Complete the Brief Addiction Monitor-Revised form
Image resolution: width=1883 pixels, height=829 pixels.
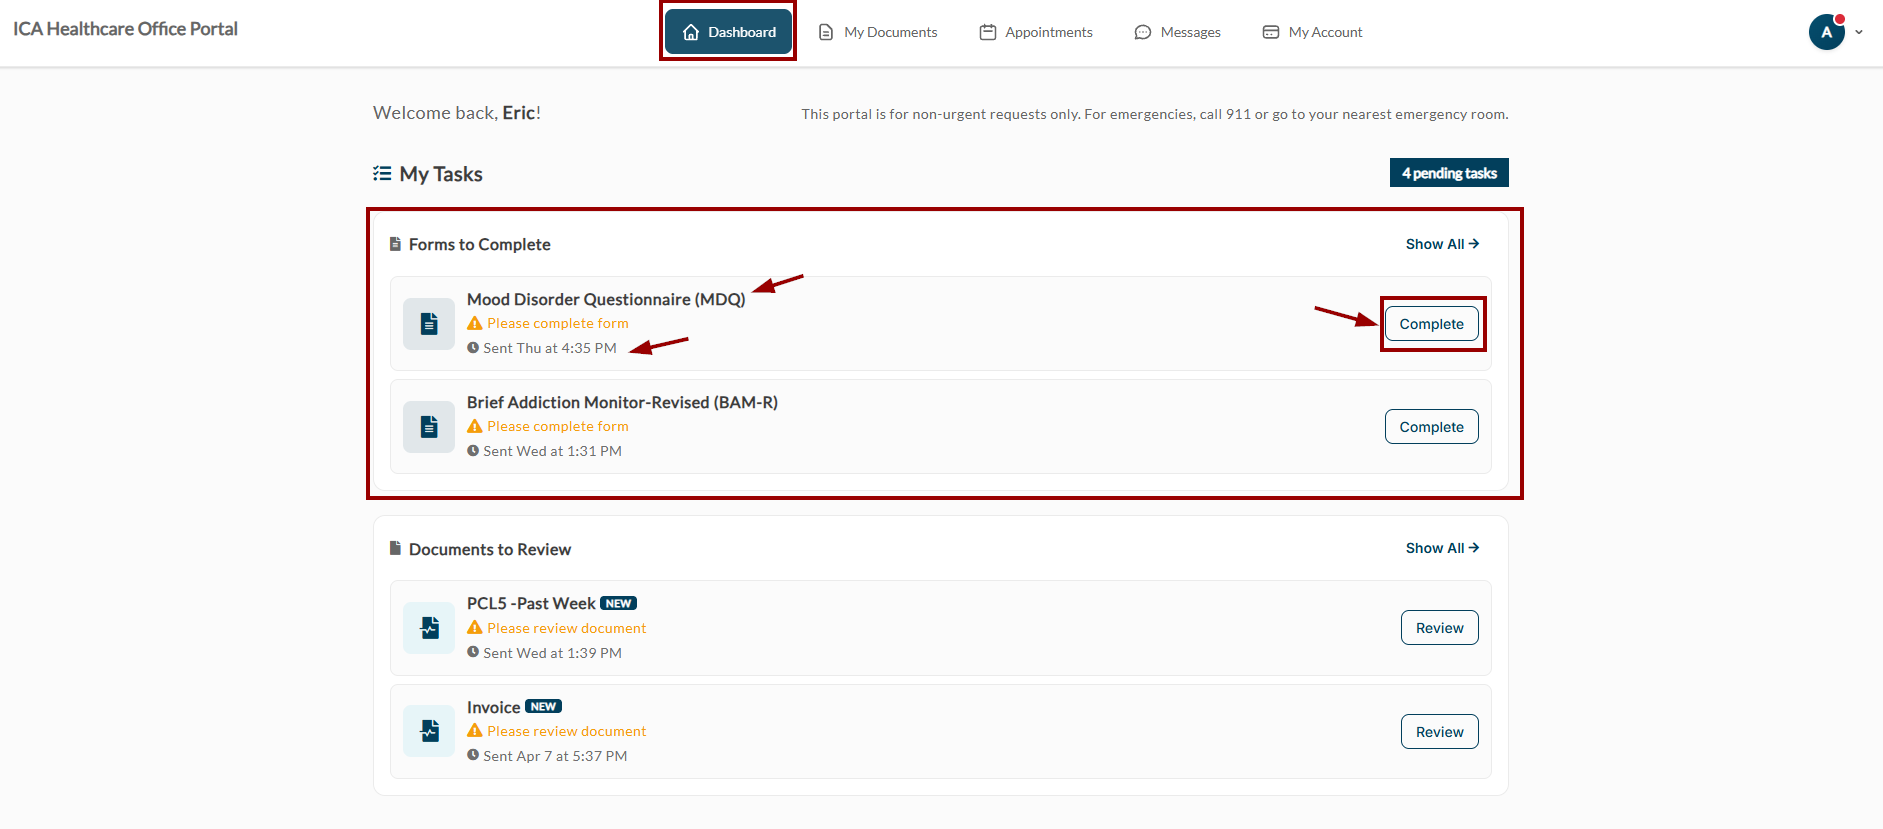[x=1431, y=427]
